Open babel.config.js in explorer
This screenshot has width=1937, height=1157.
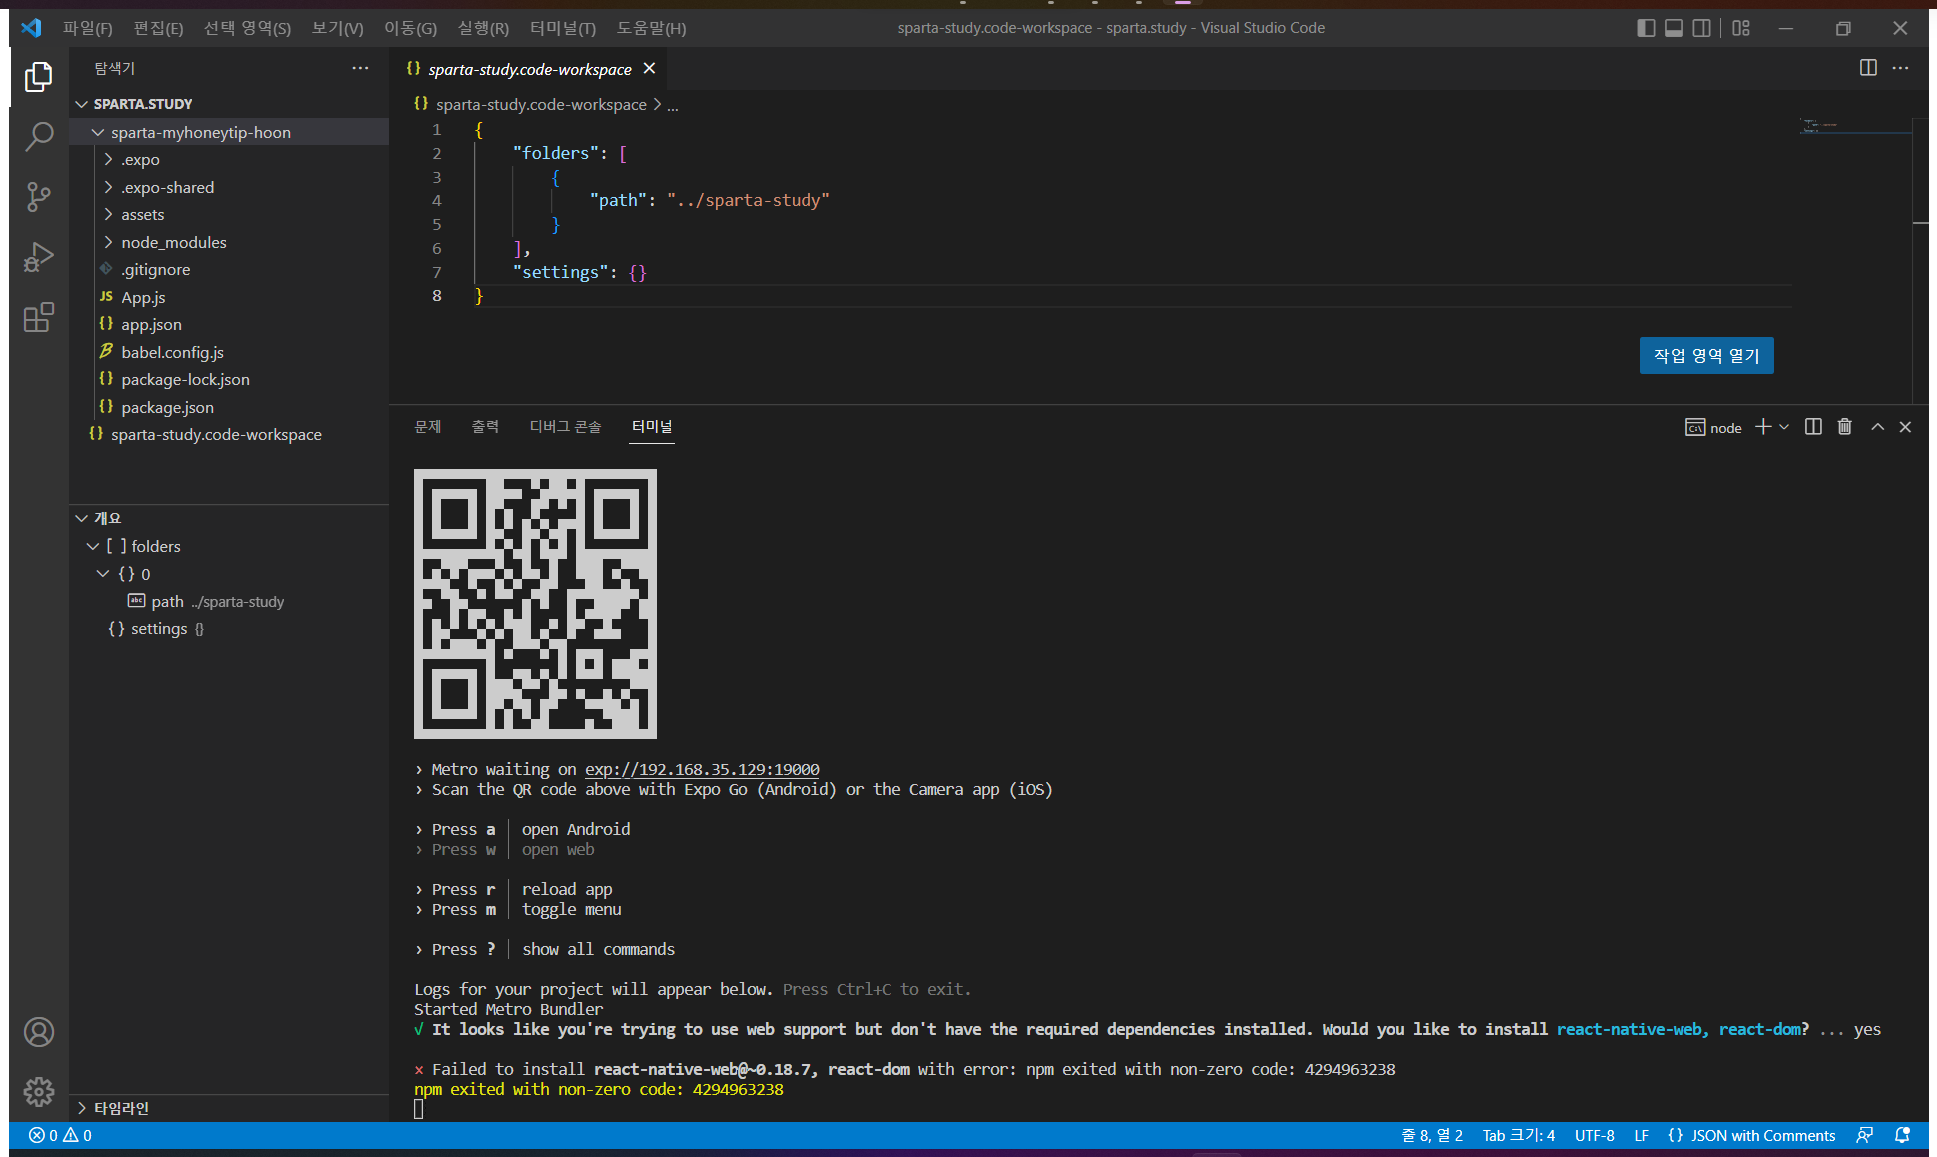point(229,352)
